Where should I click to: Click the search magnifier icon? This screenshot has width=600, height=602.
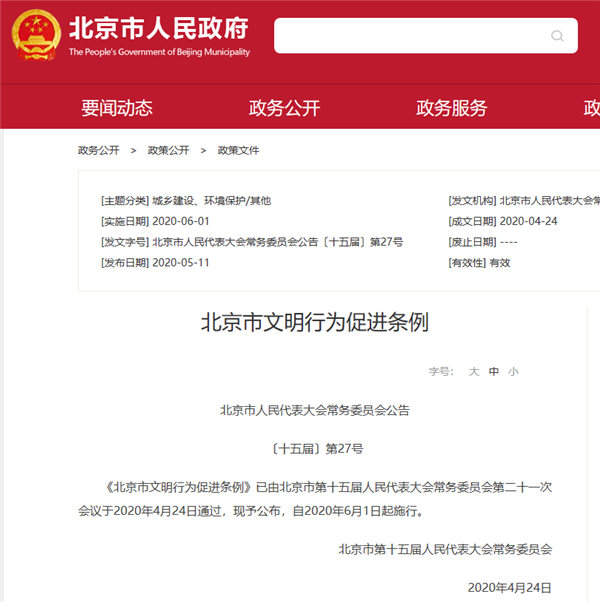pyautogui.click(x=557, y=36)
